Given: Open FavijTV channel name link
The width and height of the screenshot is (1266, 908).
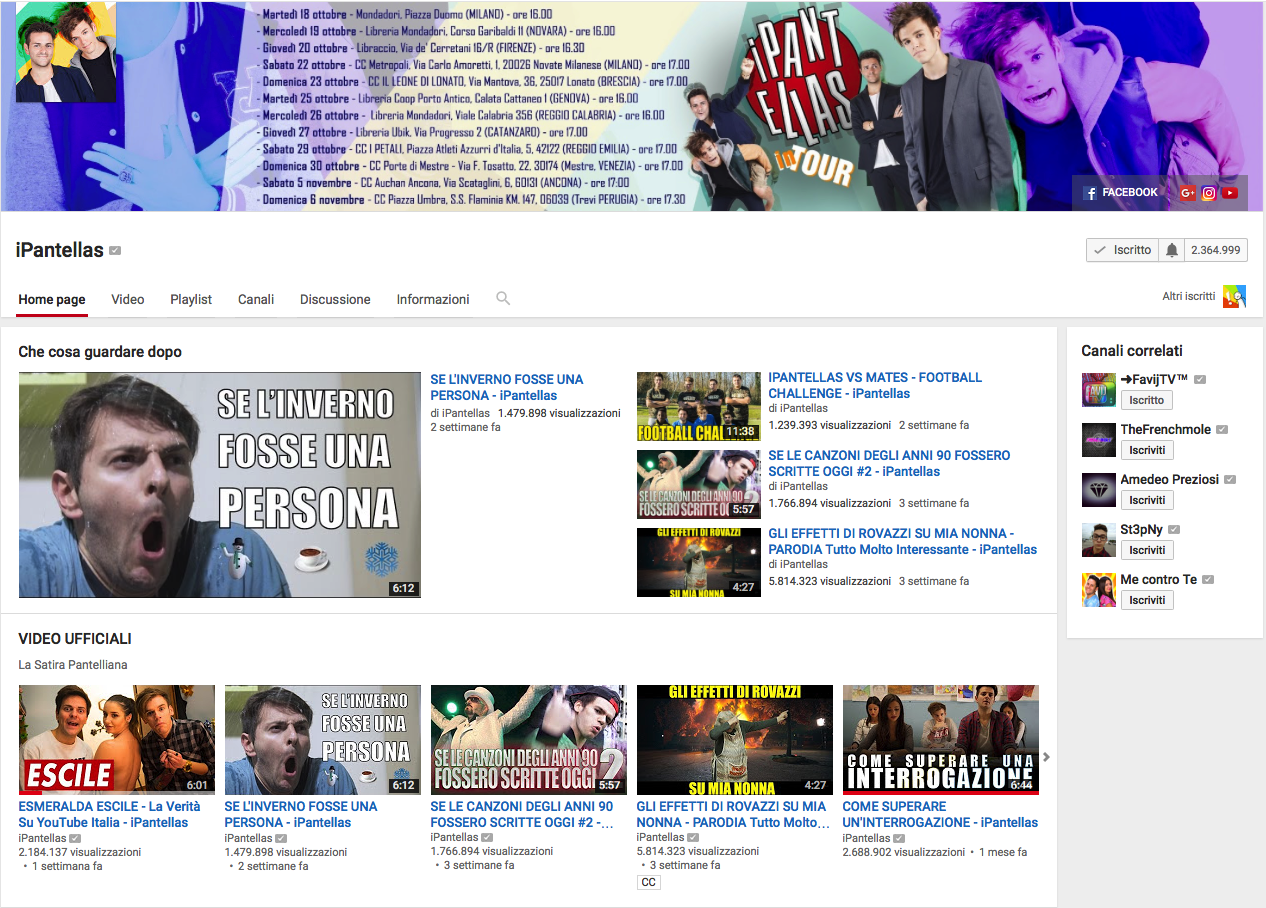Looking at the screenshot, I should click(x=1154, y=379).
